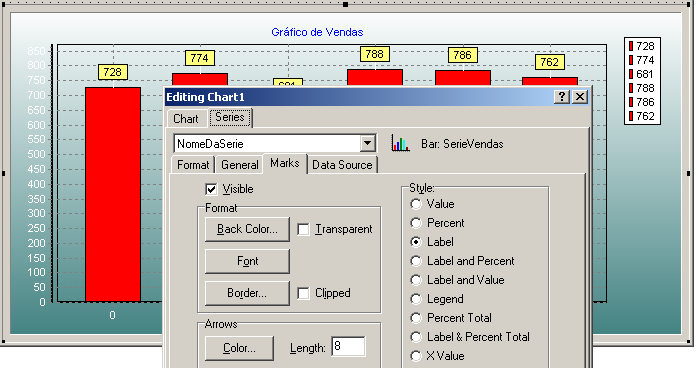Click the red bar labeled 728
Image resolution: width=698 pixels, height=368 pixels.
pyautogui.click(x=113, y=194)
